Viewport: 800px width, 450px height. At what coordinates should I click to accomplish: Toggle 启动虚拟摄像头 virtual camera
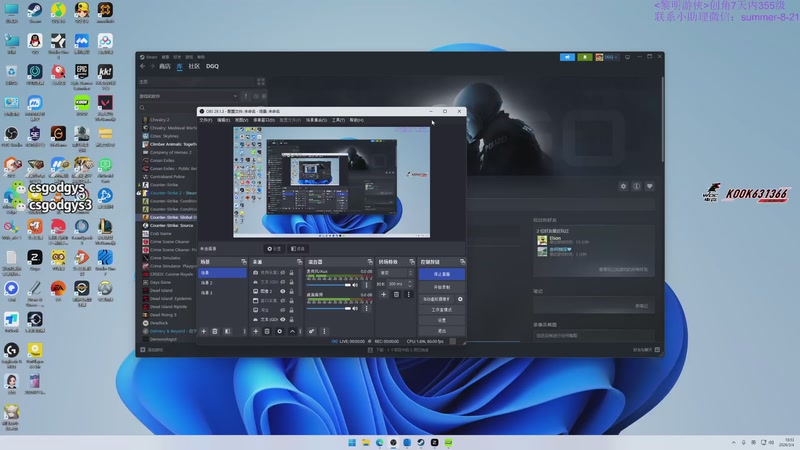[436, 299]
